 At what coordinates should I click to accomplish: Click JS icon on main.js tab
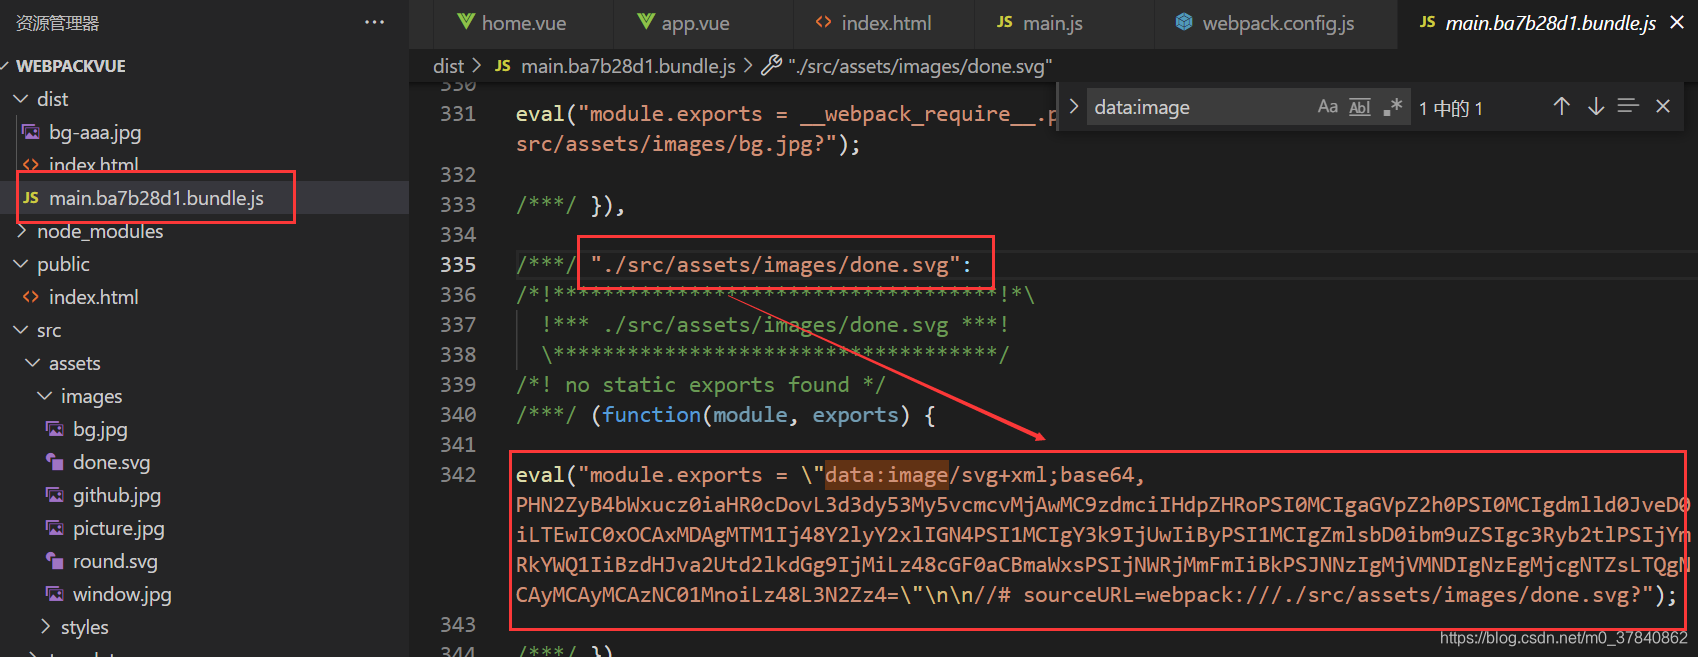click(1005, 22)
